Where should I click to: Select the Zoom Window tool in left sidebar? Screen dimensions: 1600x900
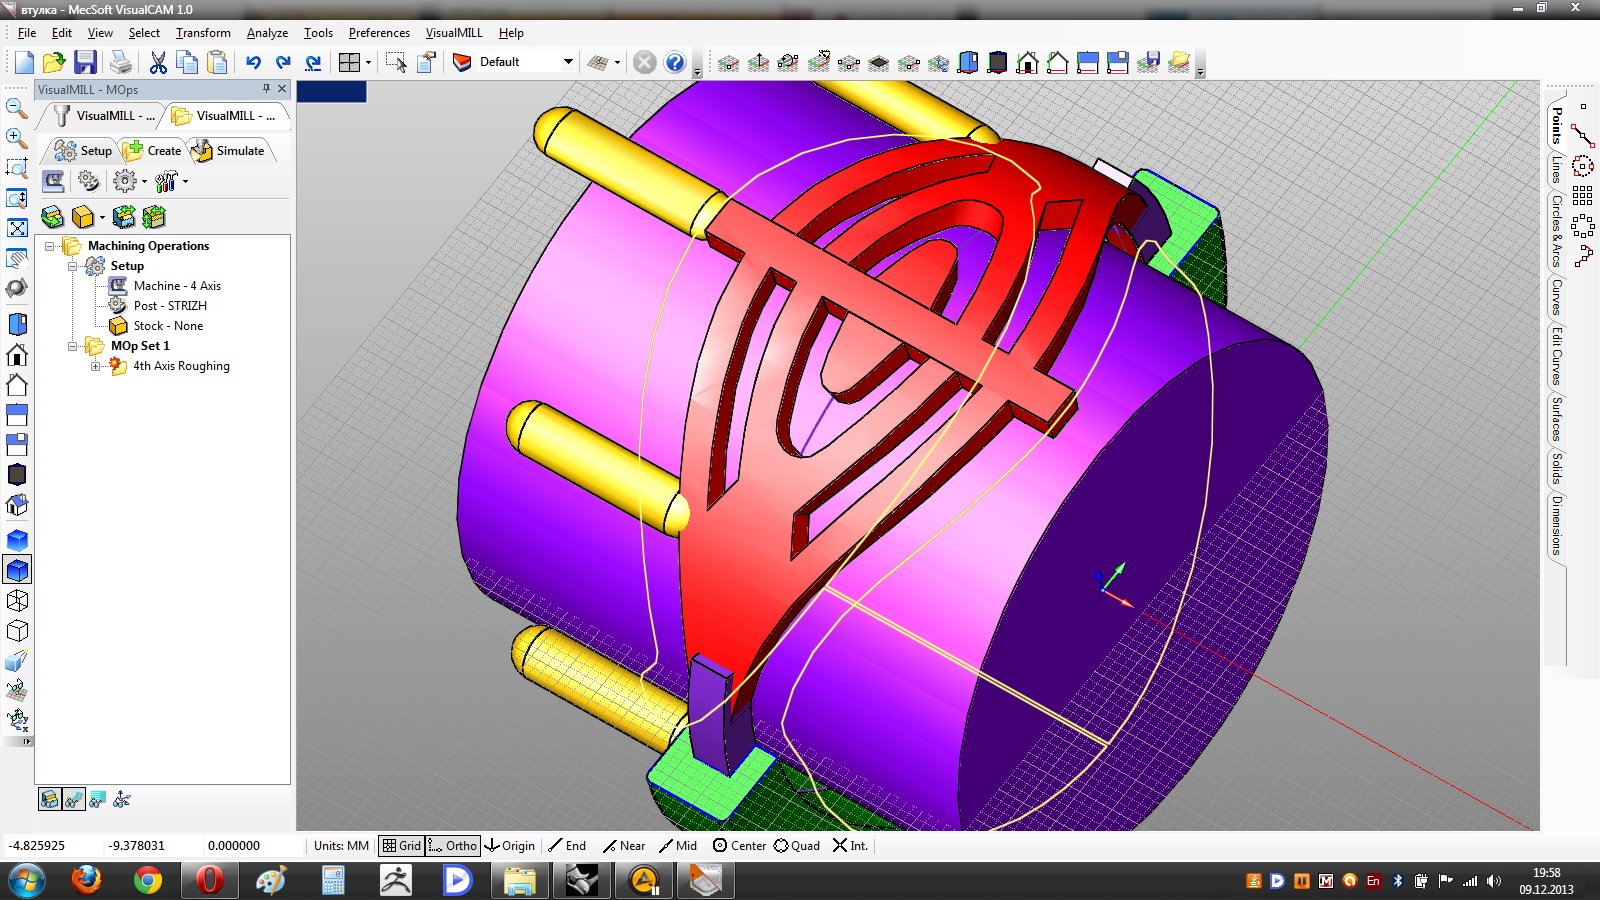(x=17, y=167)
